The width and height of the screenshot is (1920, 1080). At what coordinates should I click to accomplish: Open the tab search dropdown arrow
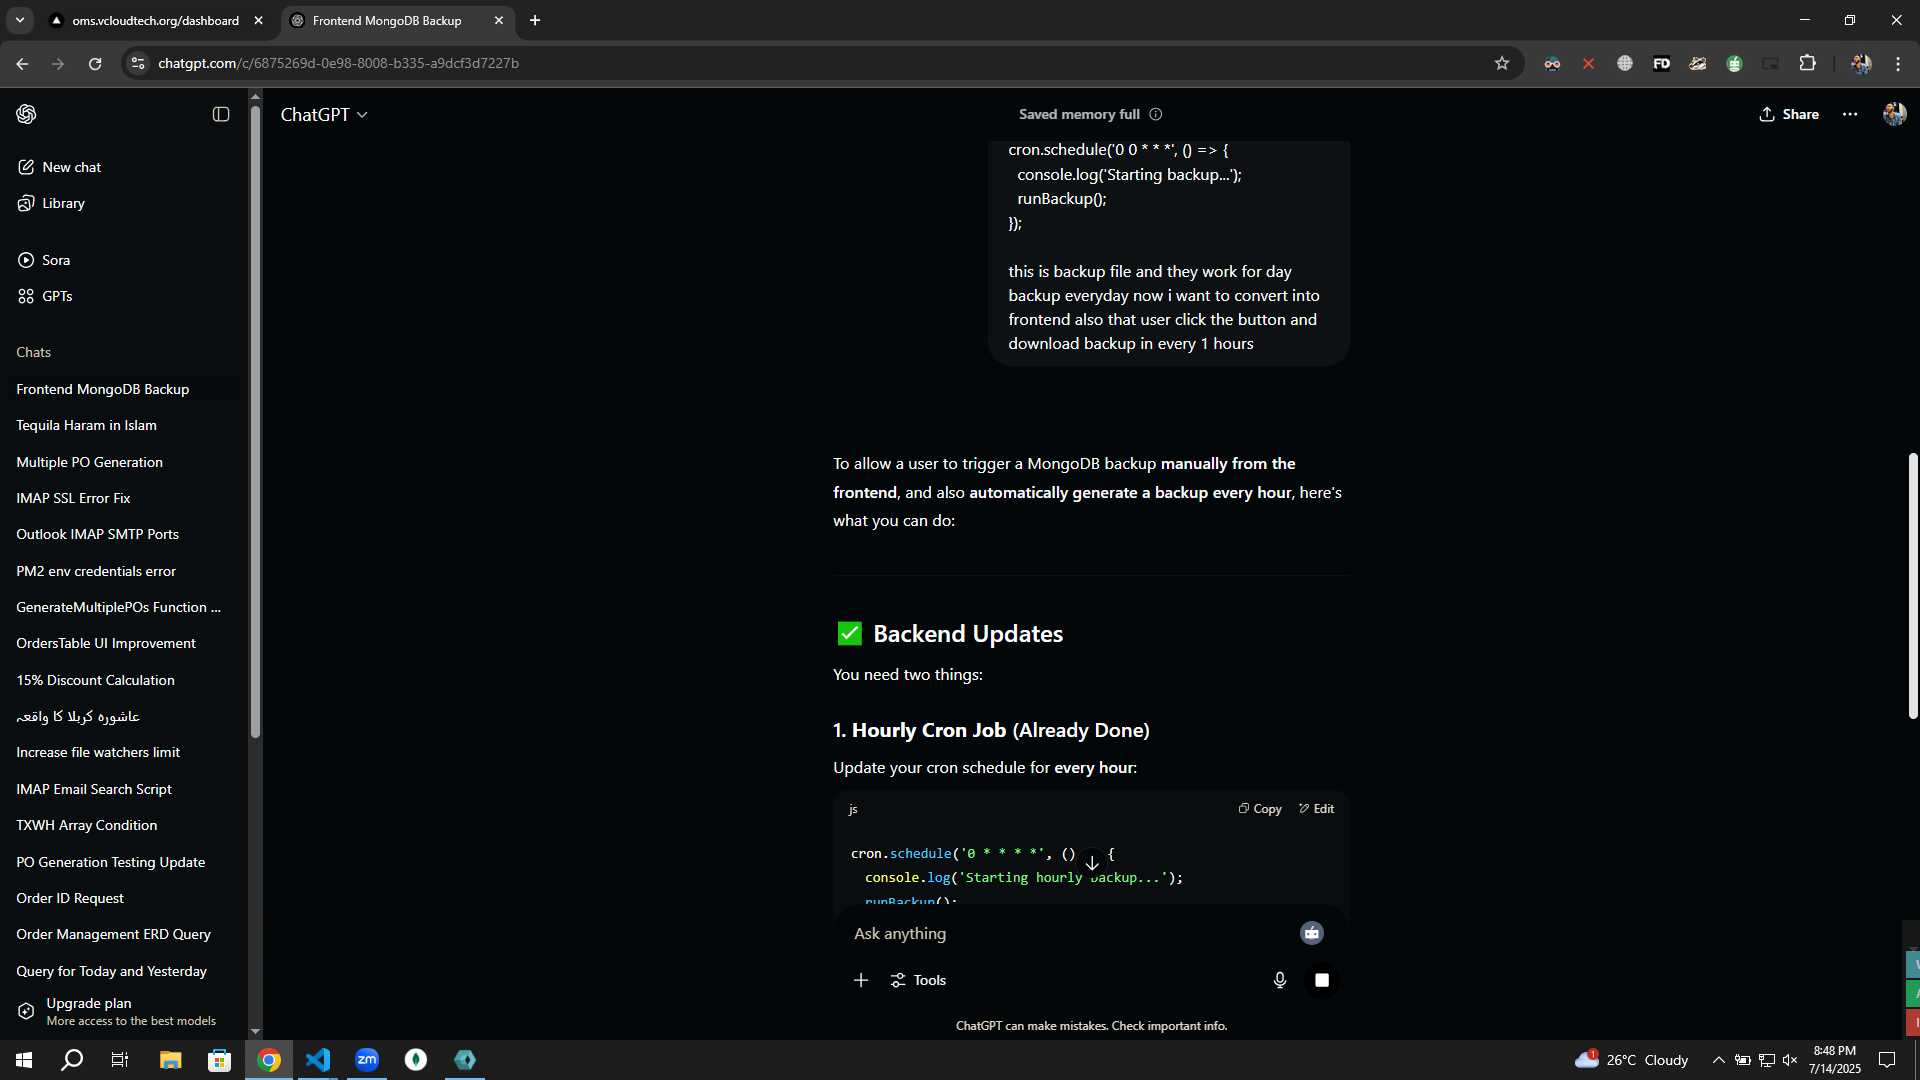point(19,20)
